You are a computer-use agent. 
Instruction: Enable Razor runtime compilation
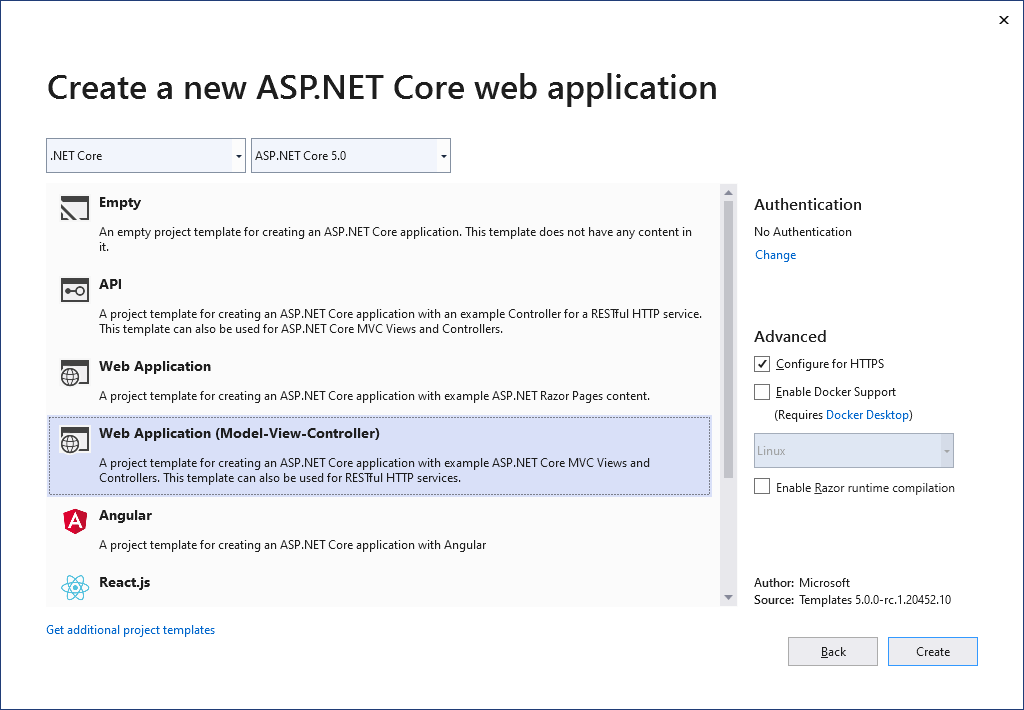pyautogui.click(x=761, y=487)
